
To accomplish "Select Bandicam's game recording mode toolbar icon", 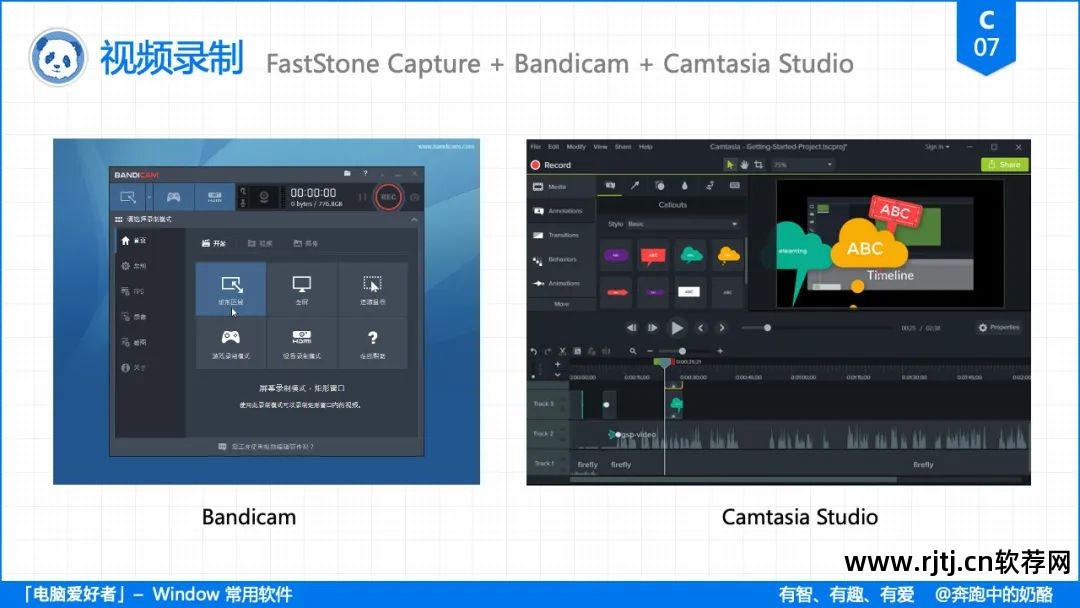I will click(x=174, y=197).
